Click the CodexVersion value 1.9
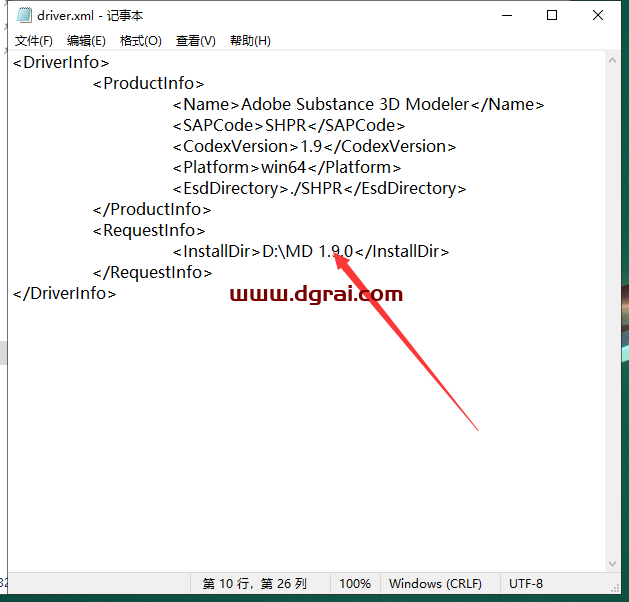 click(311, 146)
